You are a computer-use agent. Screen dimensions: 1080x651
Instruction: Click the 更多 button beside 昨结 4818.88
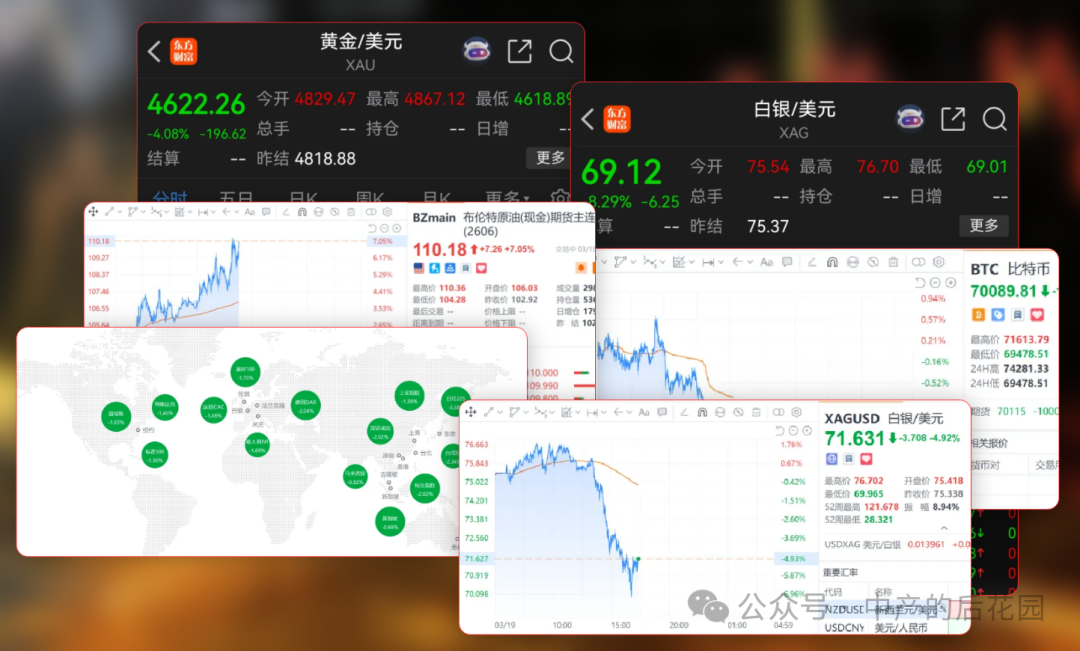coord(550,158)
